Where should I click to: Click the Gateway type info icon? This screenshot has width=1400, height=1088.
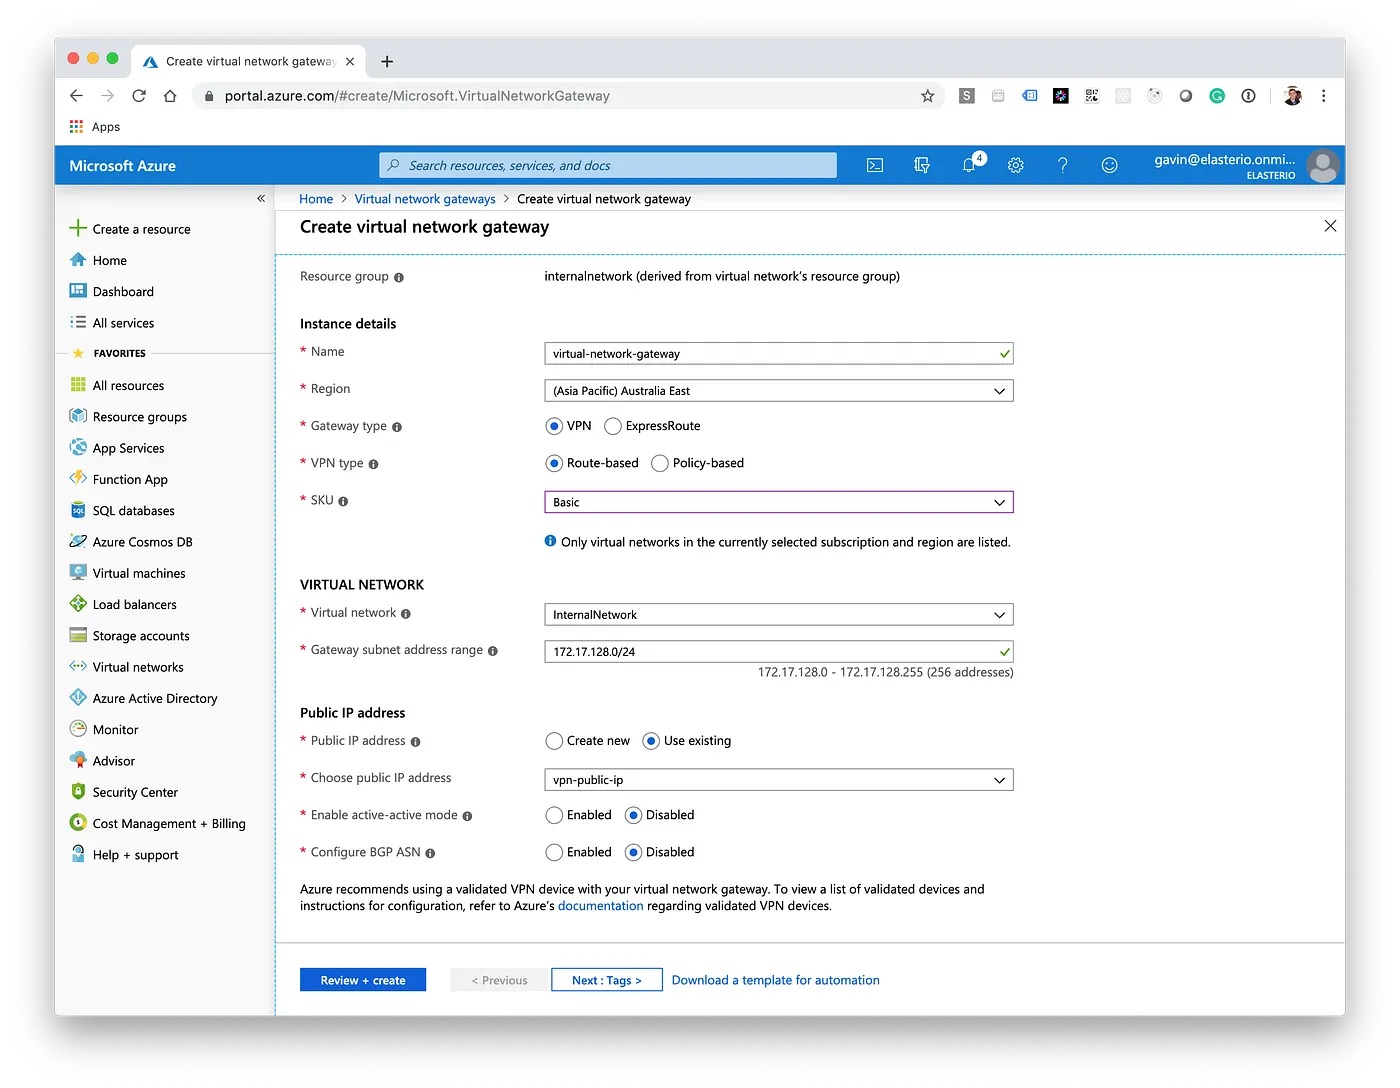click(x=397, y=427)
